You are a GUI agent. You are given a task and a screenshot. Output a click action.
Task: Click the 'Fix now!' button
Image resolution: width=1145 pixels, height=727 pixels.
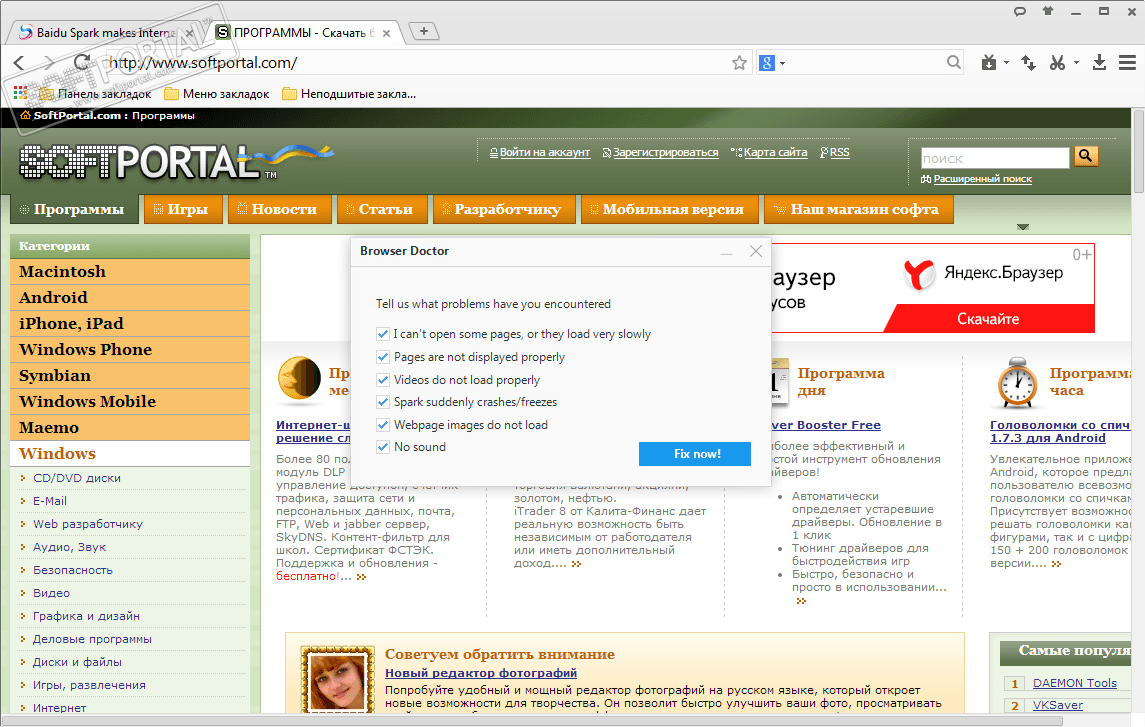(694, 454)
